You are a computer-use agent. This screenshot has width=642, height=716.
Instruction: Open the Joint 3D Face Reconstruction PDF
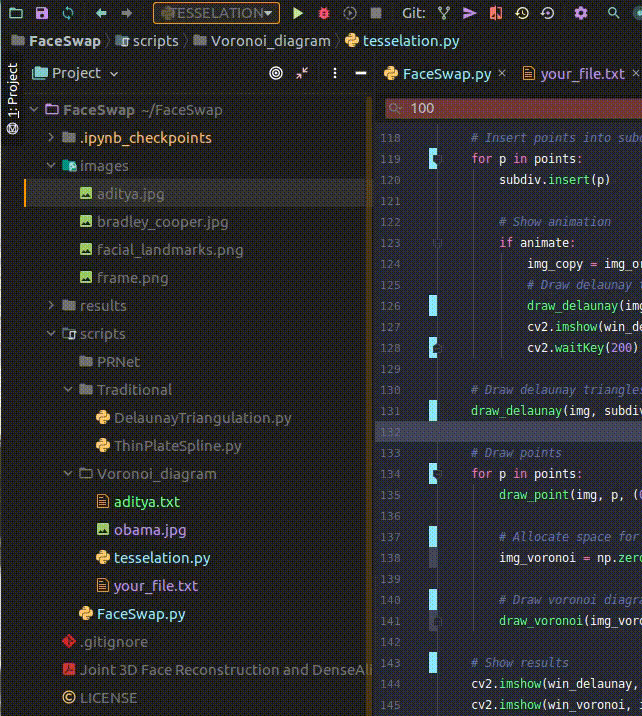pyautogui.click(x=226, y=670)
